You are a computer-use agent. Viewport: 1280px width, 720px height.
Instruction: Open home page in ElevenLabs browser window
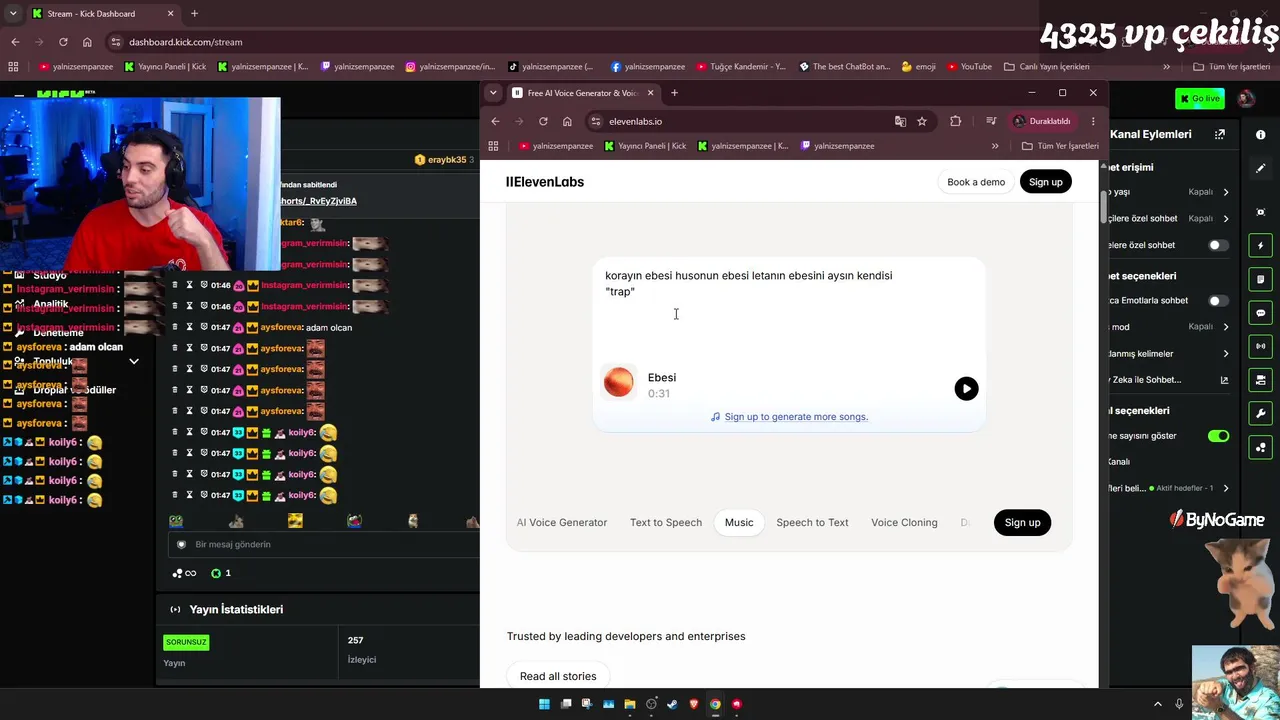pos(567,121)
